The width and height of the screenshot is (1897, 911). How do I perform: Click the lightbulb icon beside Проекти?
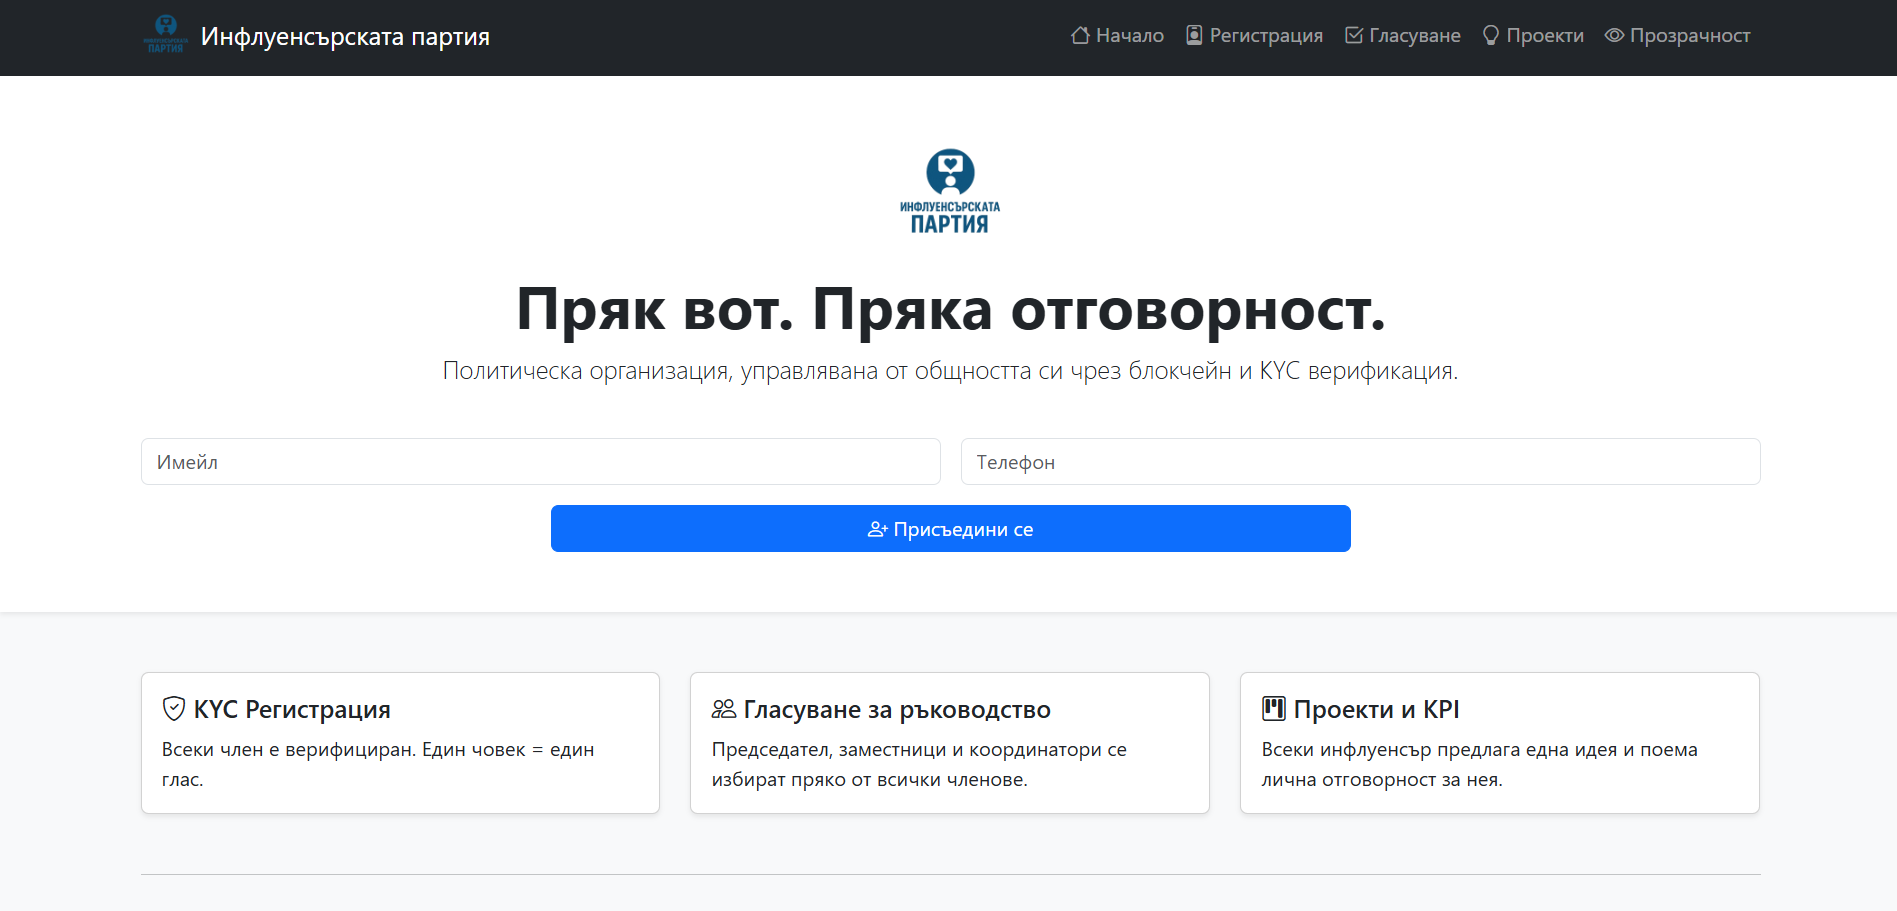[x=1491, y=35]
